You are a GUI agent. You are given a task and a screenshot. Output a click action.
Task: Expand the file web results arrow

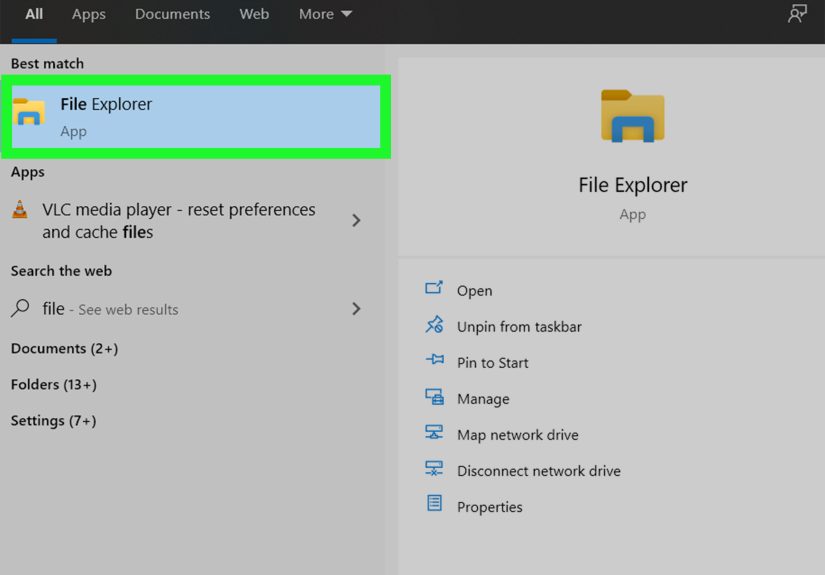[356, 309]
